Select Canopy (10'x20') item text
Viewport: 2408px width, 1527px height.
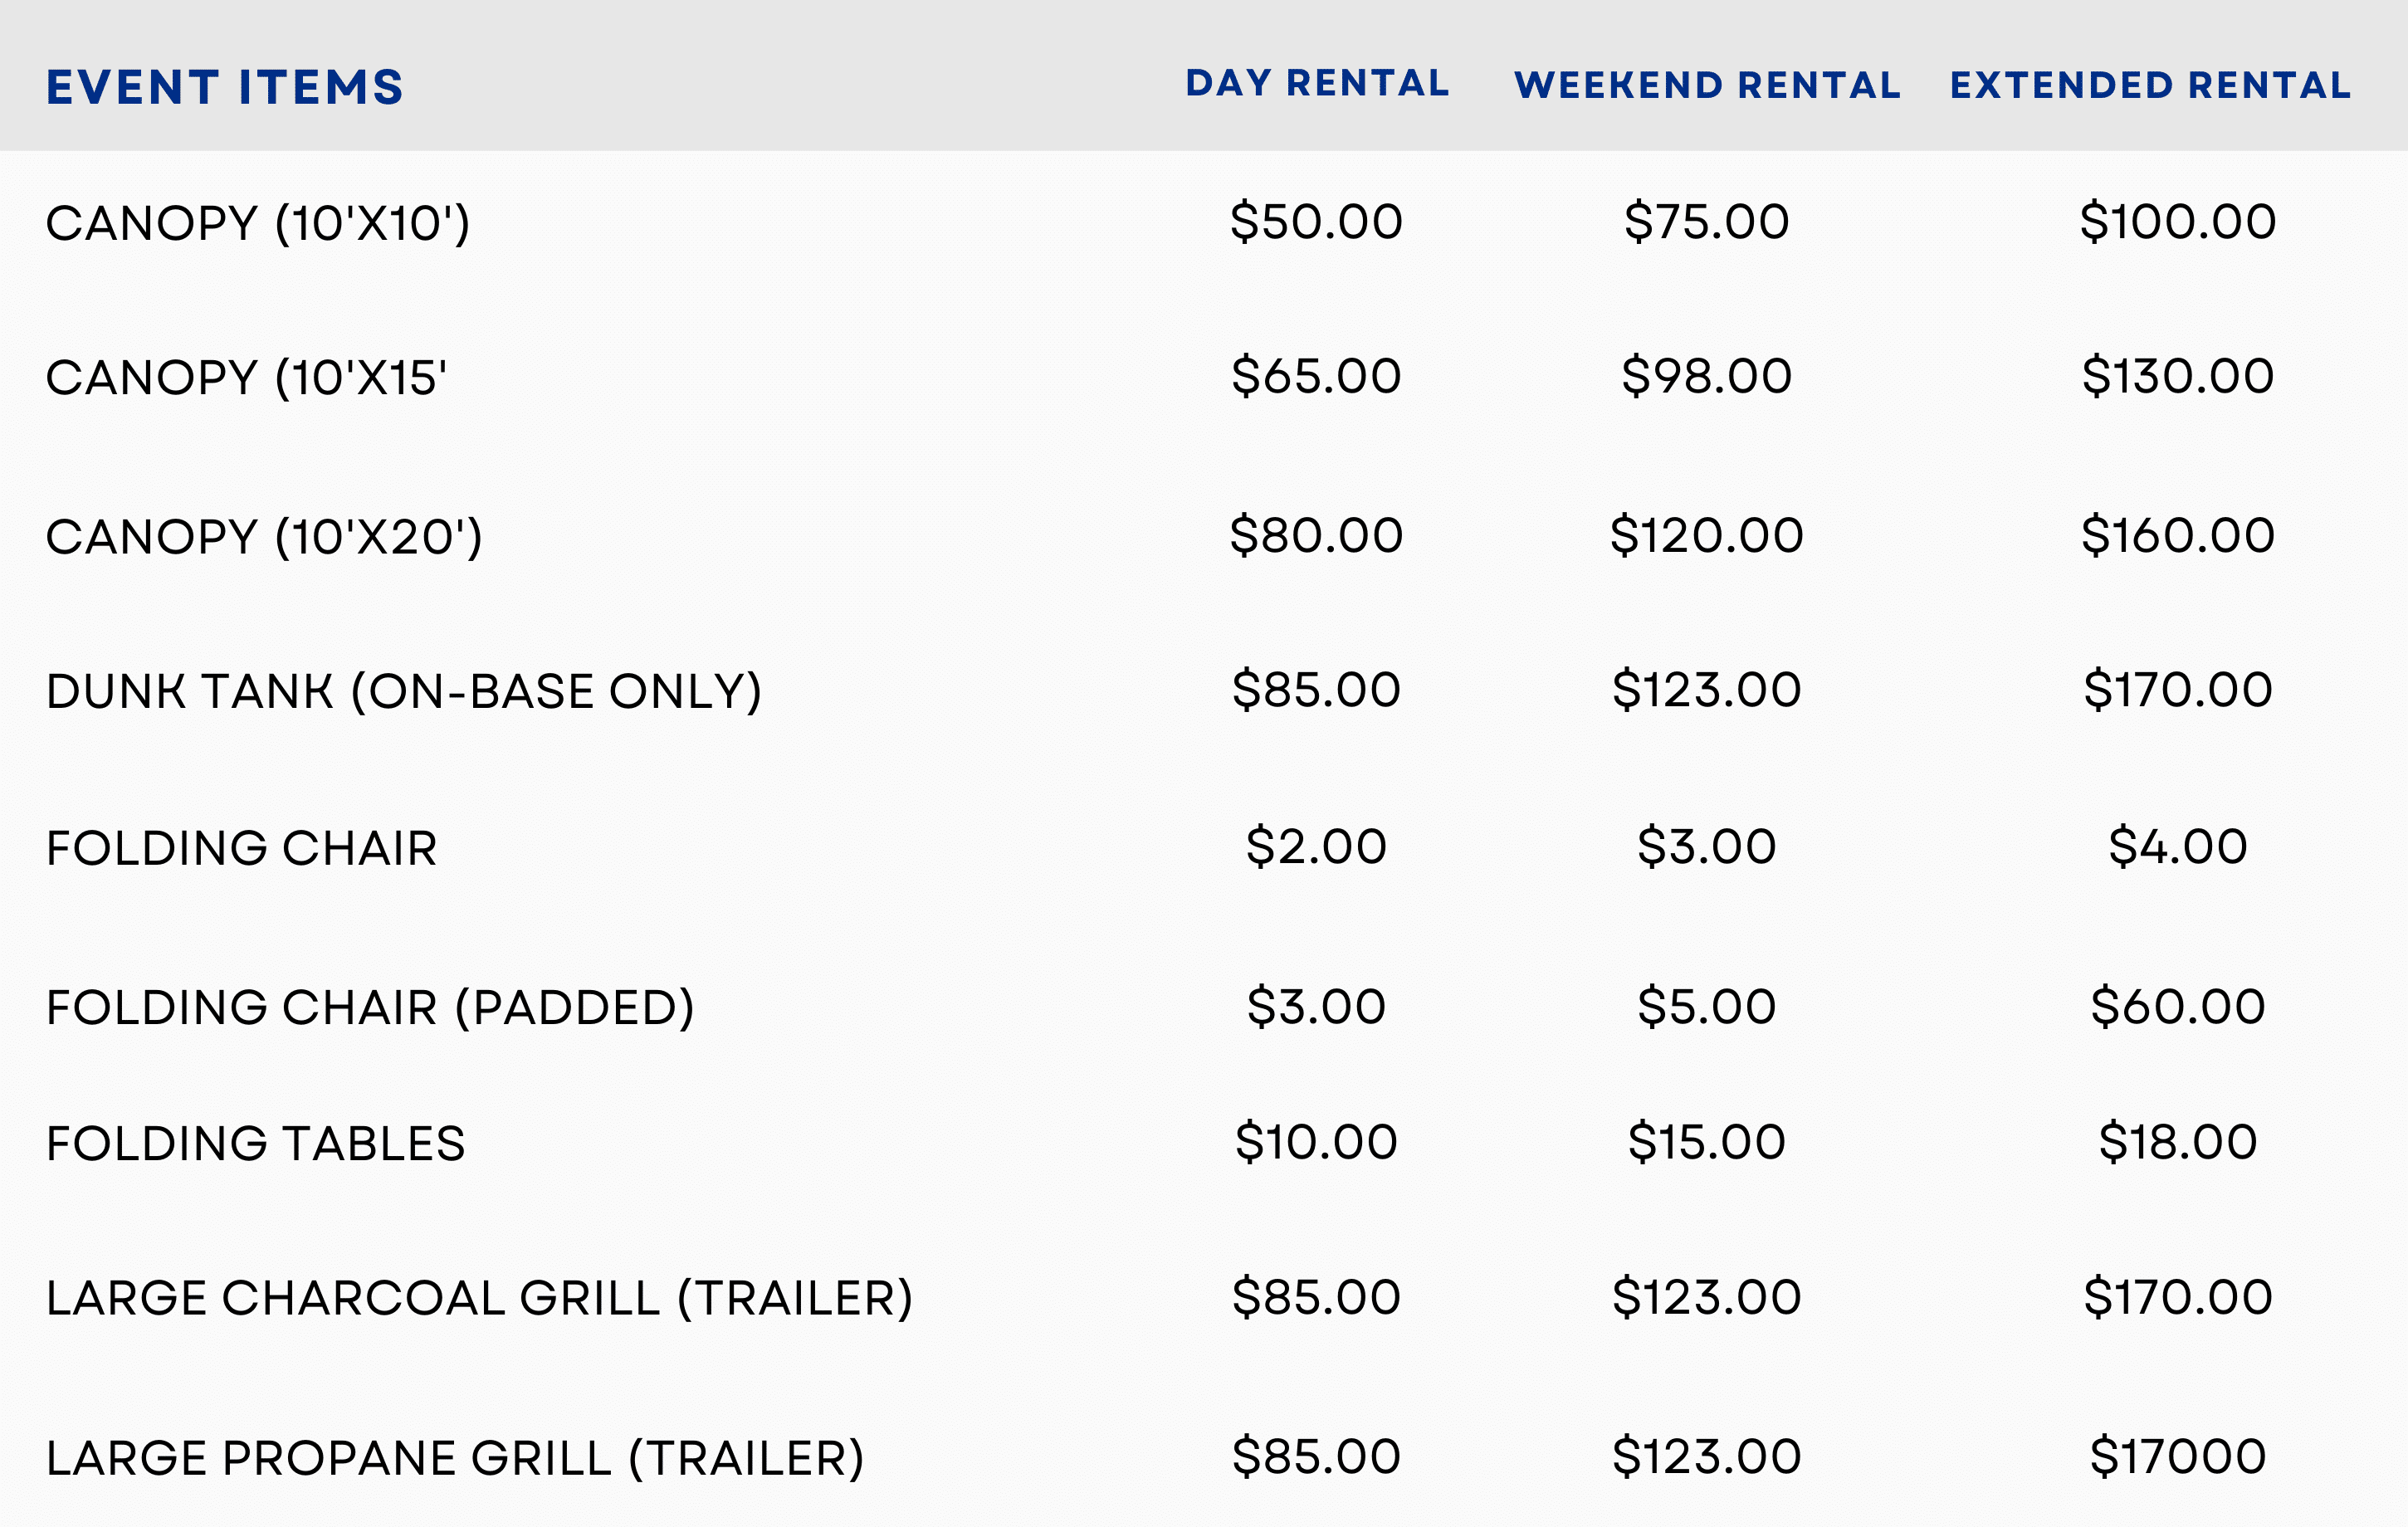coord(264,537)
